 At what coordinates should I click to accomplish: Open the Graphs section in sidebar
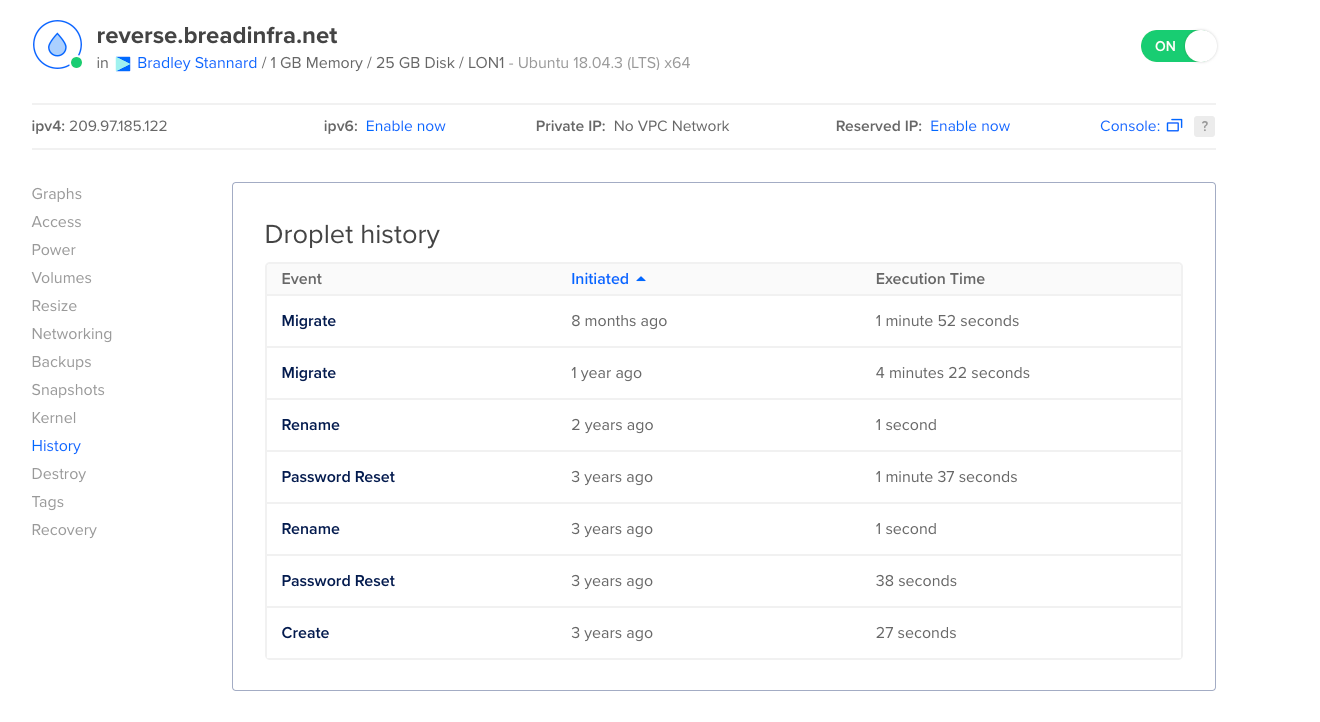click(57, 194)
